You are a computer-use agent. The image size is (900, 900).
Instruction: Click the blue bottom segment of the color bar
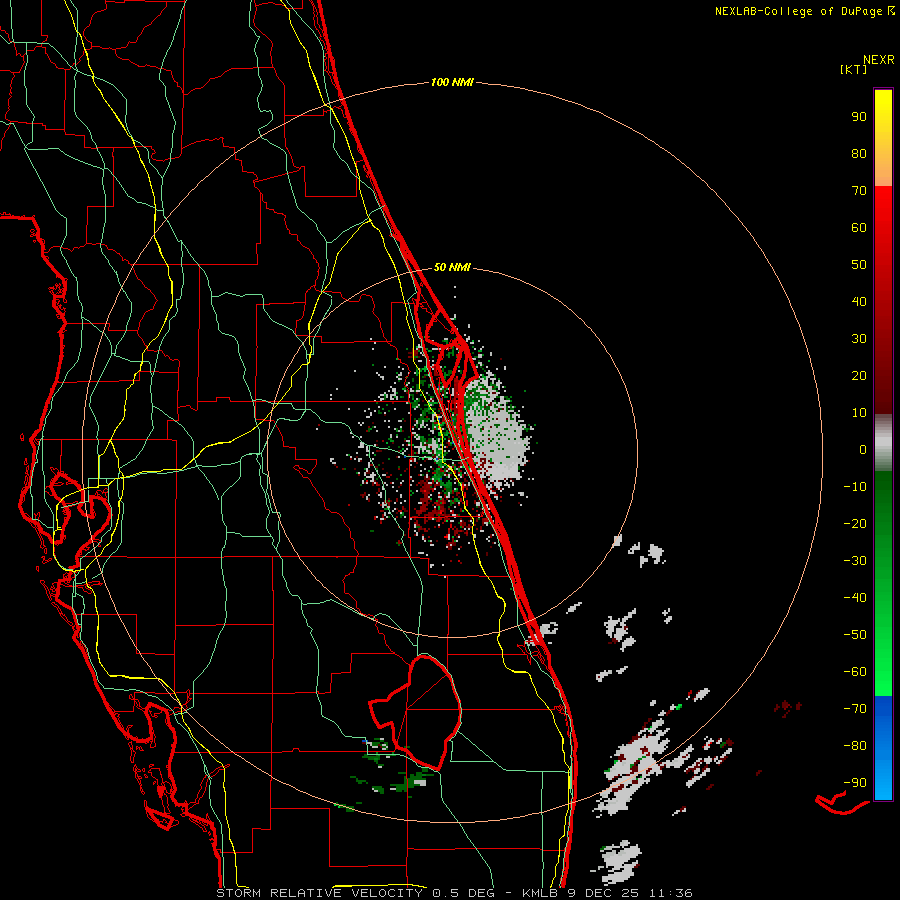[883, 748]
